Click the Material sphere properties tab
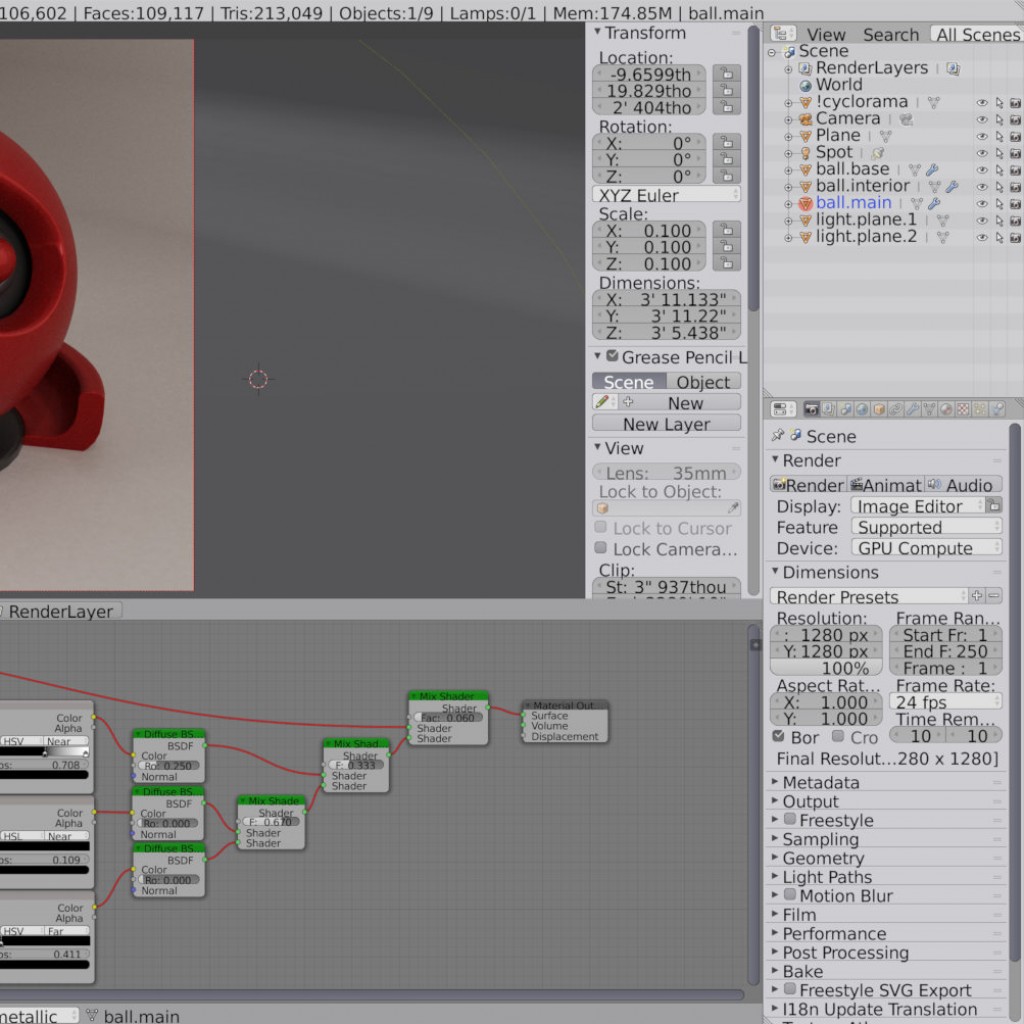Image resolution: width=1024 pixels, height=1024 pixels. tap(946, 409)
